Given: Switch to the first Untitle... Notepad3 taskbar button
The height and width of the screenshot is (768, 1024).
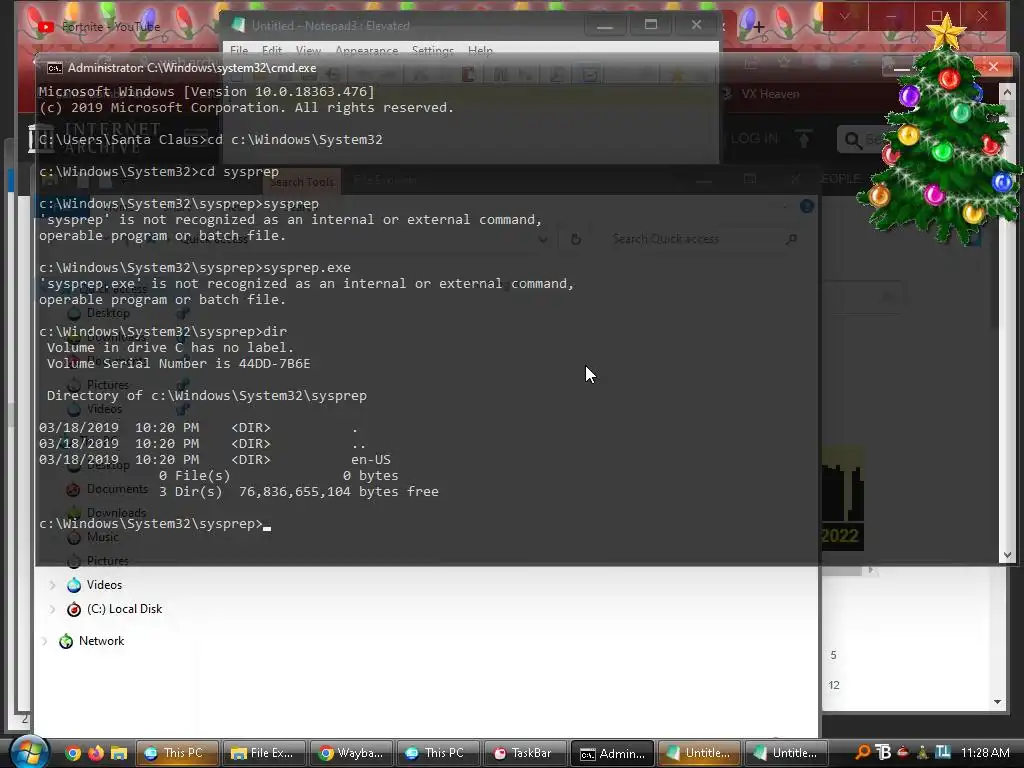Looking at the screenshot, I should click(699, 753).
